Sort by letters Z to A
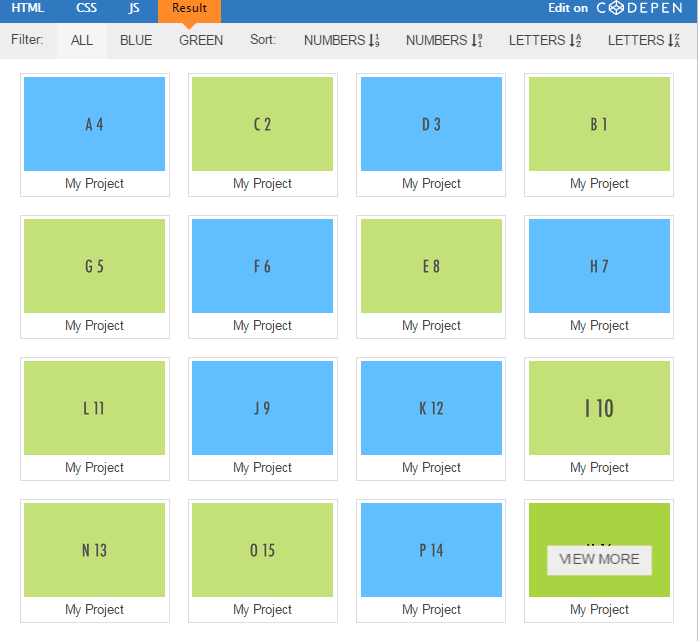The width and height of the screenshot is (700, 641). point(644,41)
